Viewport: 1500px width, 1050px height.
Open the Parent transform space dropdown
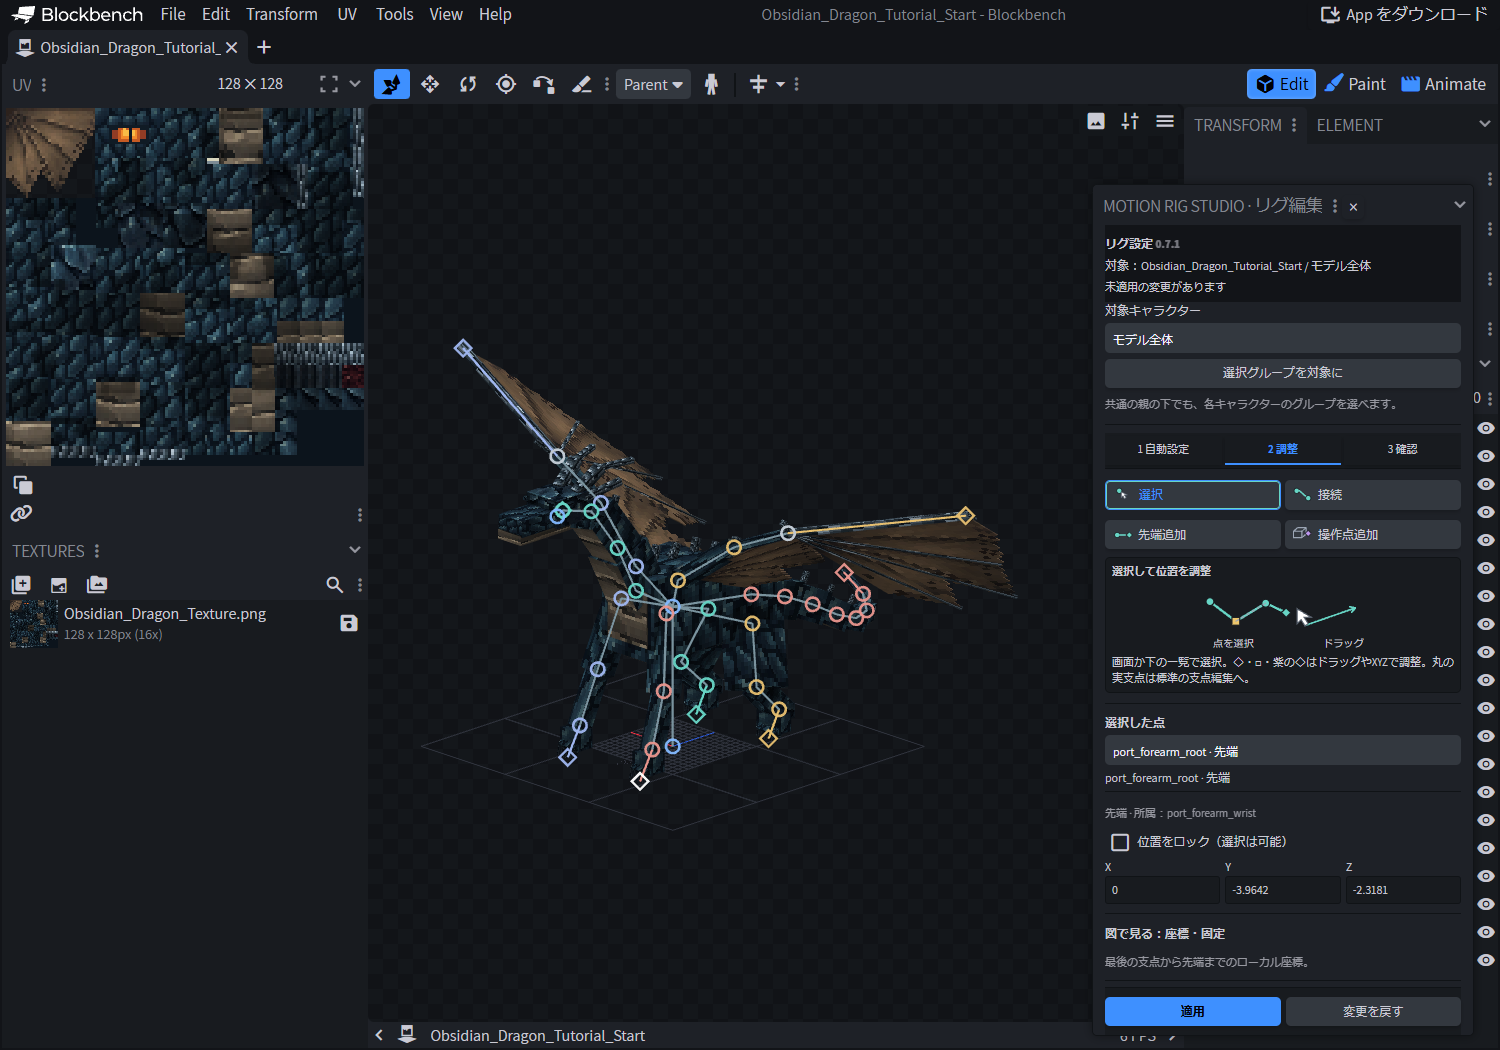(653, 84)
